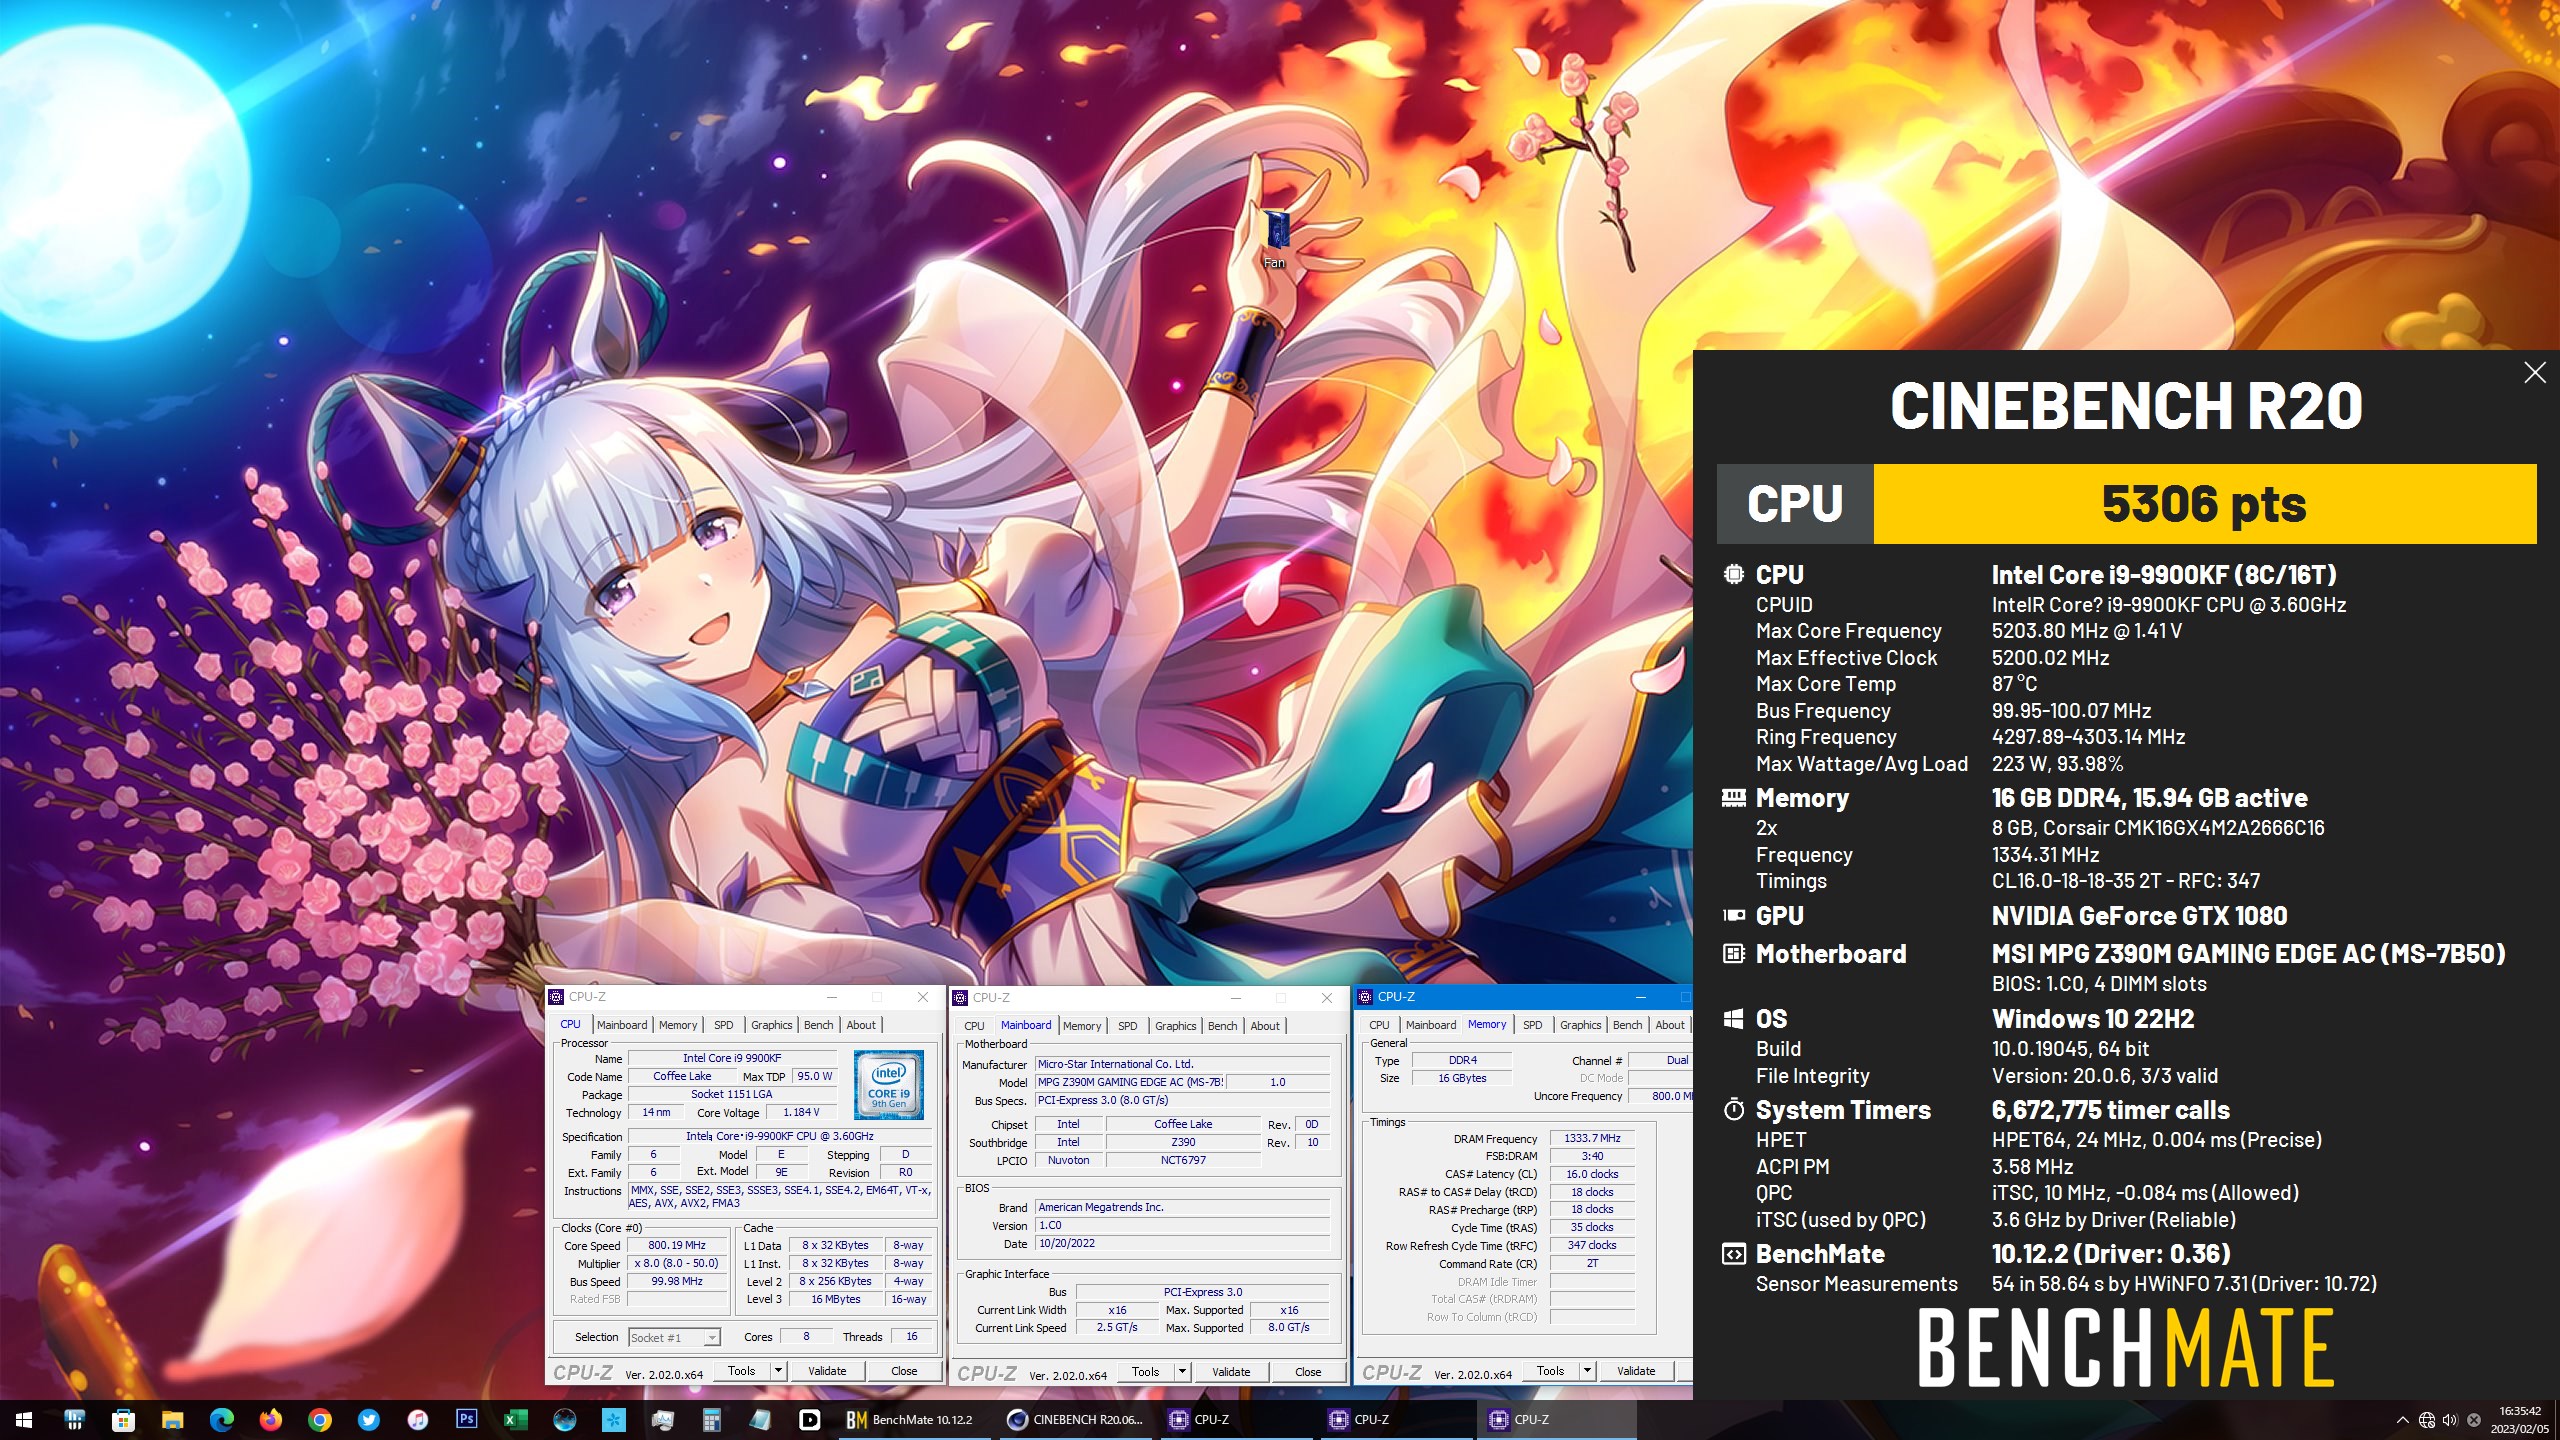Open the Fan desktop shortcut icon

1275,239
